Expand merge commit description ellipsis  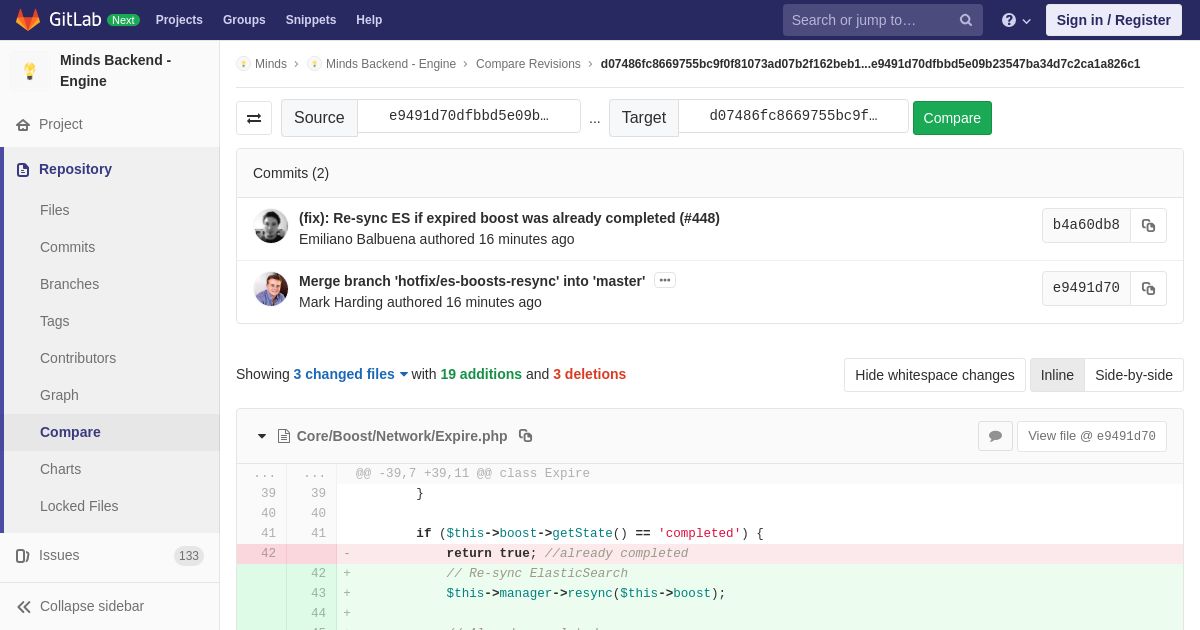[x=665, y=281]
